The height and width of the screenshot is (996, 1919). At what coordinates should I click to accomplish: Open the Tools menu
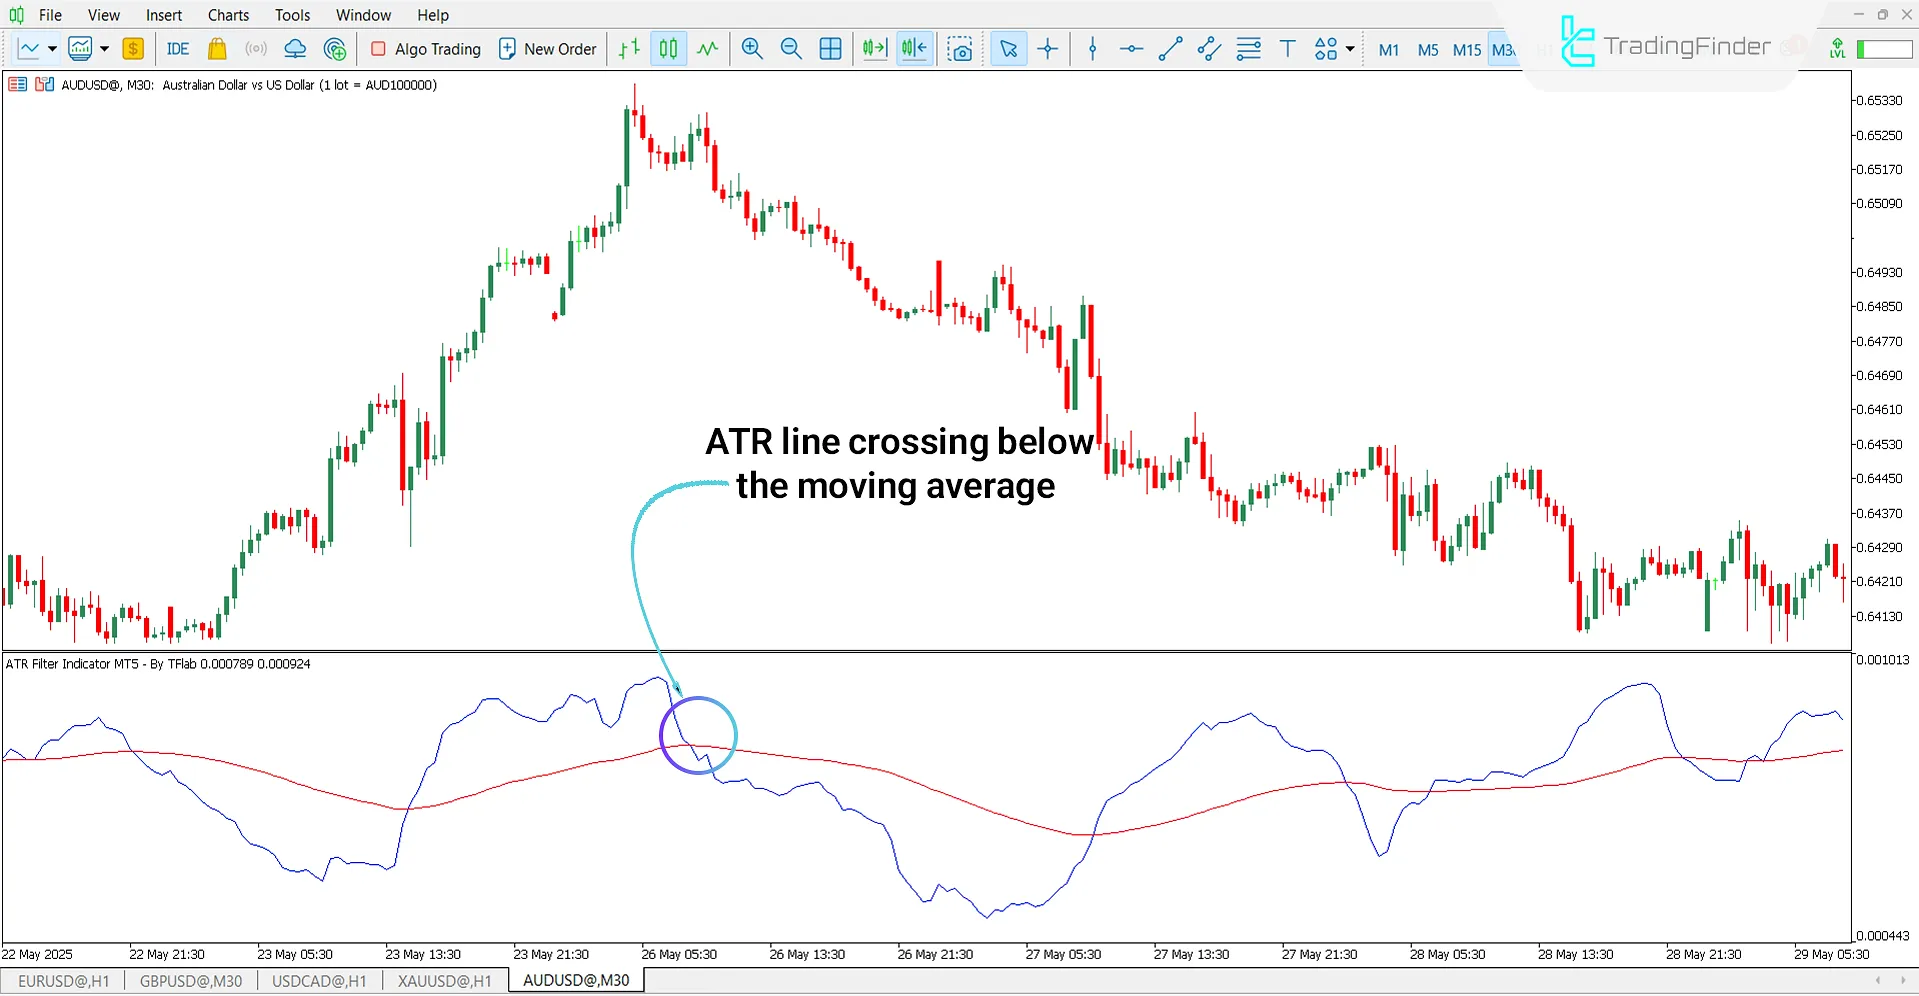(x=293, y=15)
